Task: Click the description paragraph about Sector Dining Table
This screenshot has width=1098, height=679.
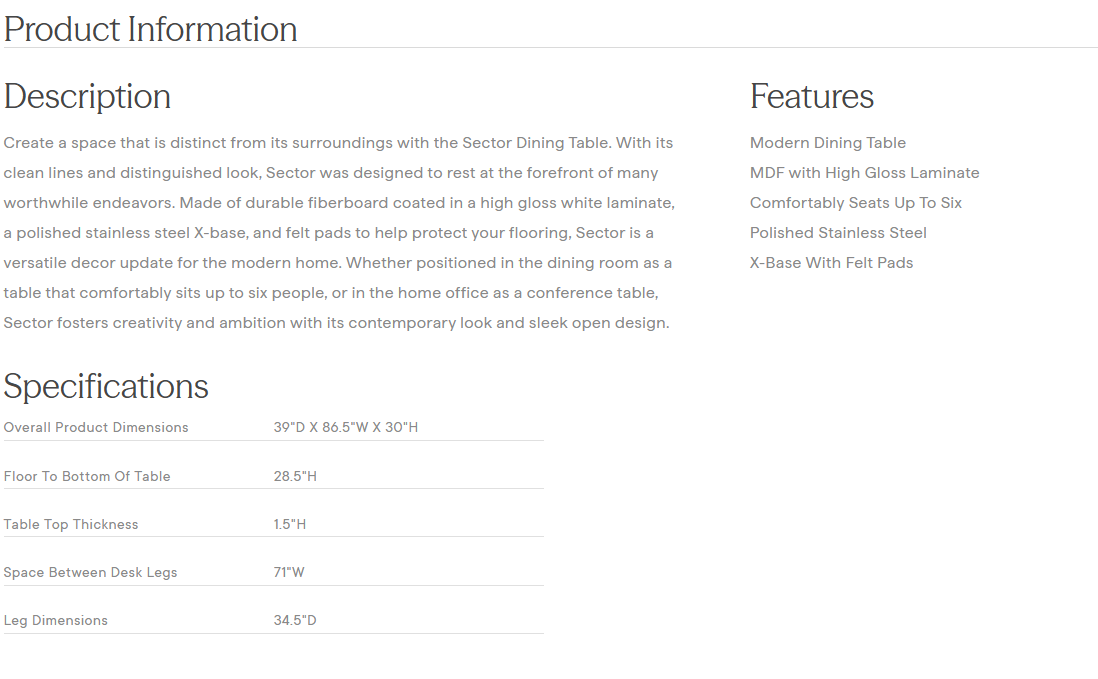Action: click(x=338, y=233)
